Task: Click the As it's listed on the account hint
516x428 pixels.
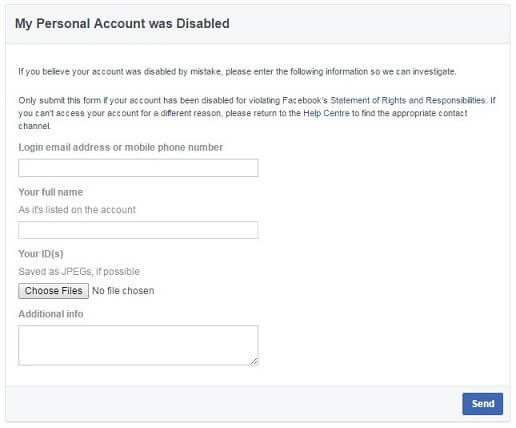Action: pyautogui.click(x=77, y=210)
